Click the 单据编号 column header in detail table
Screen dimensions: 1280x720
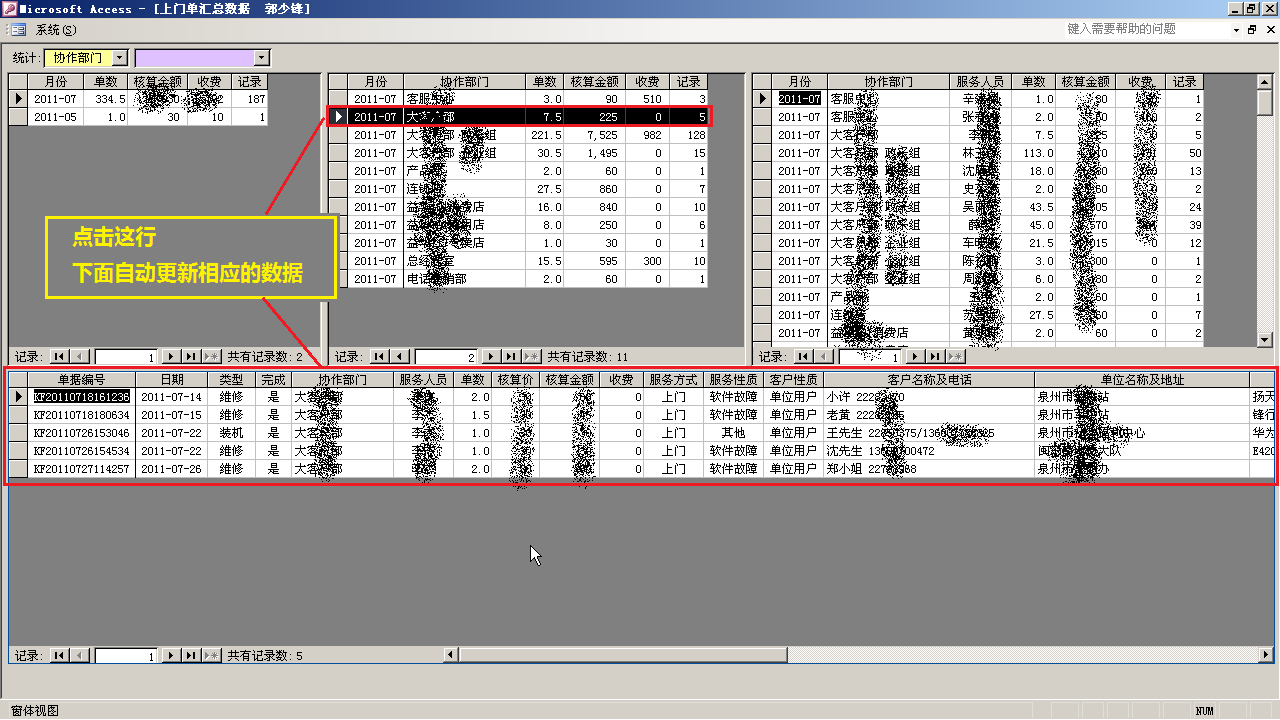[81, 380]
